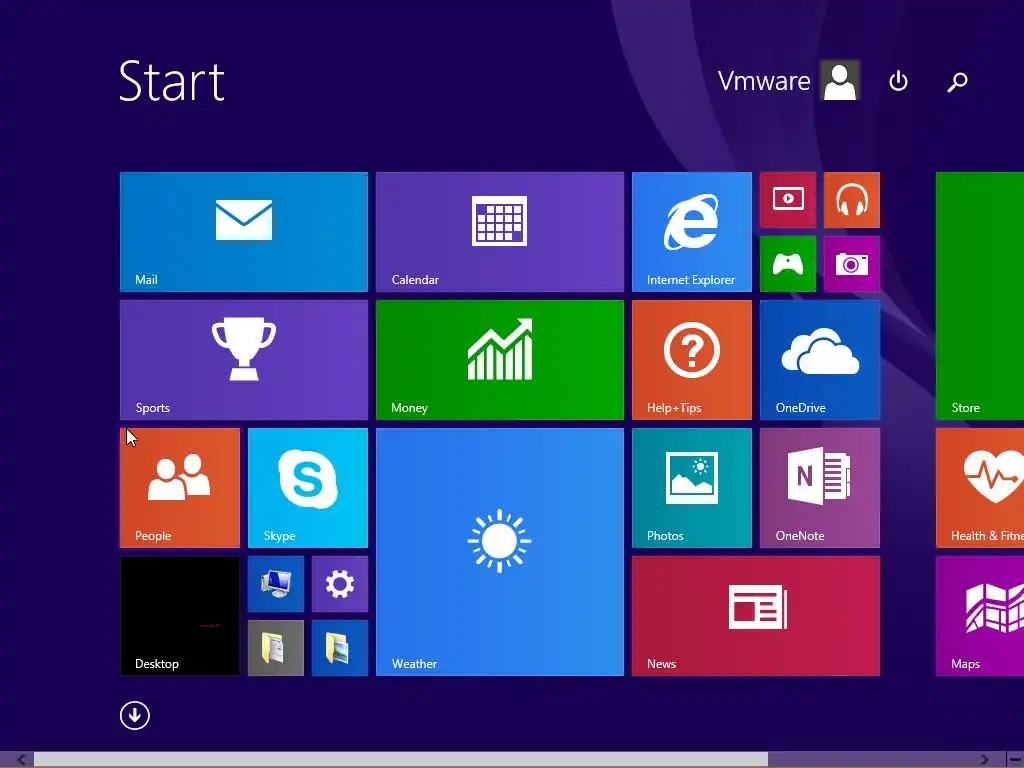Open the Money tile
Image resolution: width=1024 pixels, height=768 pixels.
pos(500,360)
